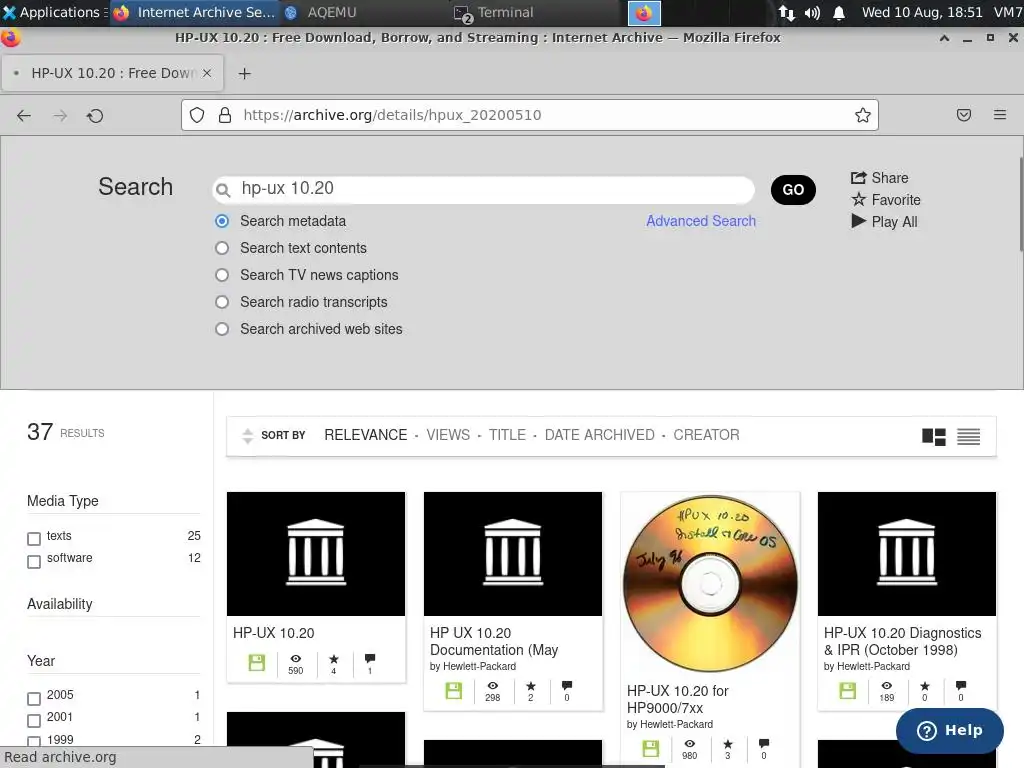Filter results by year 2001
This screenshot has width=1024, height=768.
pyautogui.click(x=34, y=721)
